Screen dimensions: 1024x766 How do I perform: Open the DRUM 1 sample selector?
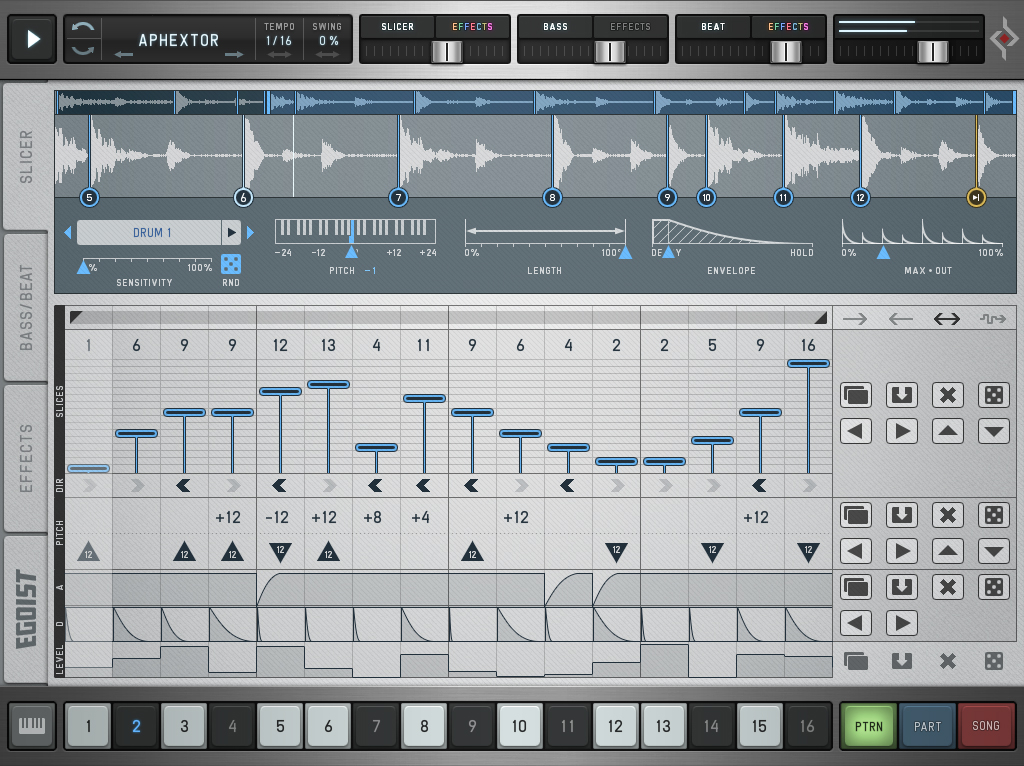(148, 232)
